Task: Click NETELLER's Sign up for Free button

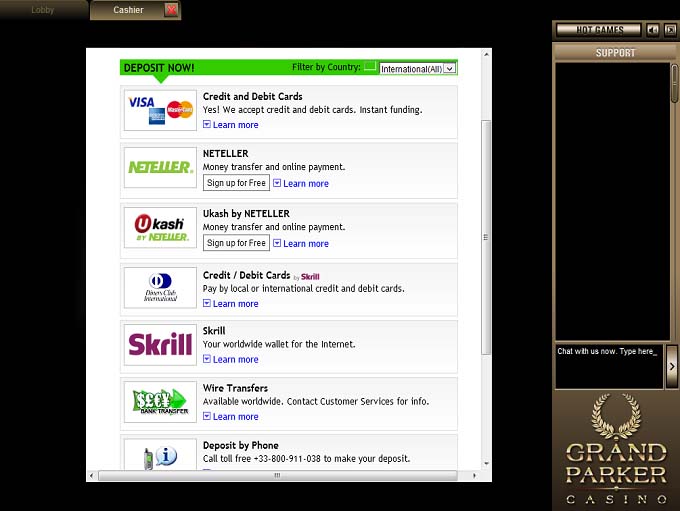Action: (x=236, y=183)
